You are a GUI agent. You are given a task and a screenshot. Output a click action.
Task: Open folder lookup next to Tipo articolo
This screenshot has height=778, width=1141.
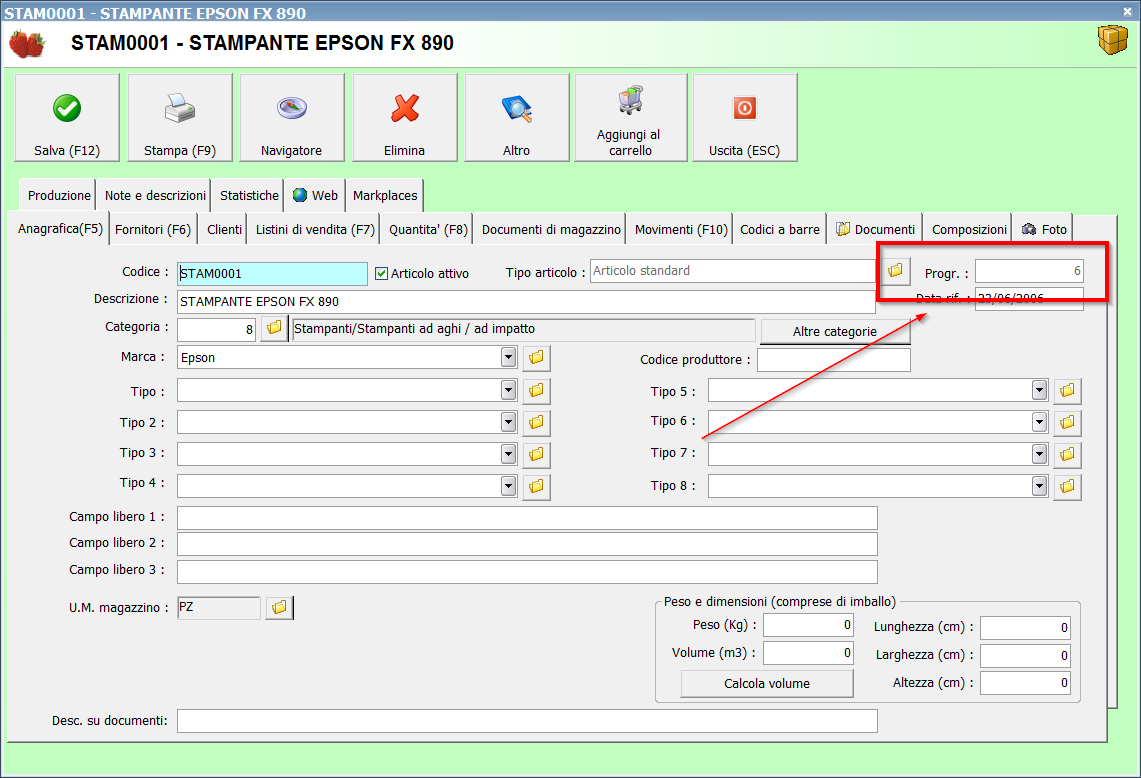tap(895, 271)
